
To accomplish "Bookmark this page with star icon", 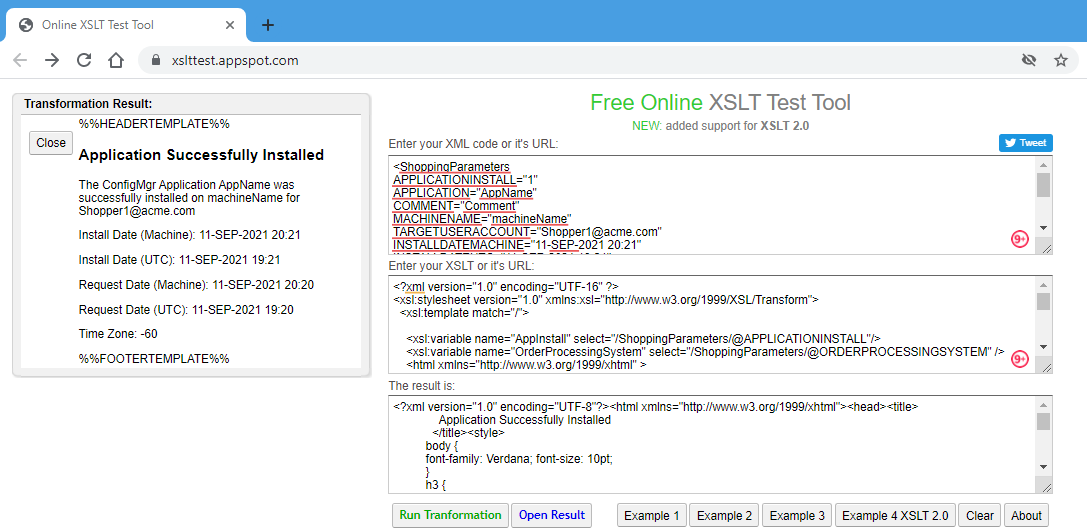I will [x=1061, y=60].
